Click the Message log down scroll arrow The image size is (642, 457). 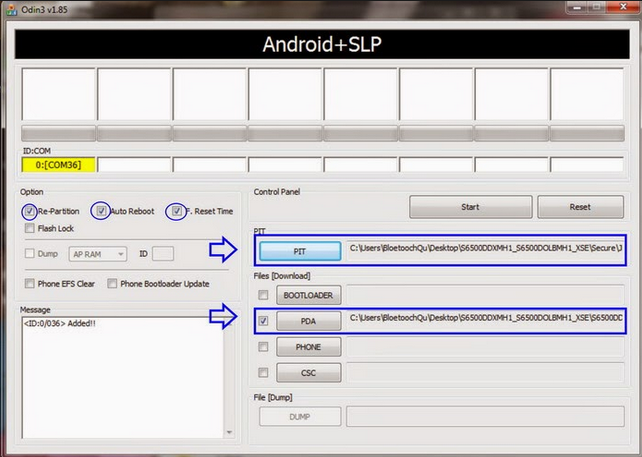229,432
